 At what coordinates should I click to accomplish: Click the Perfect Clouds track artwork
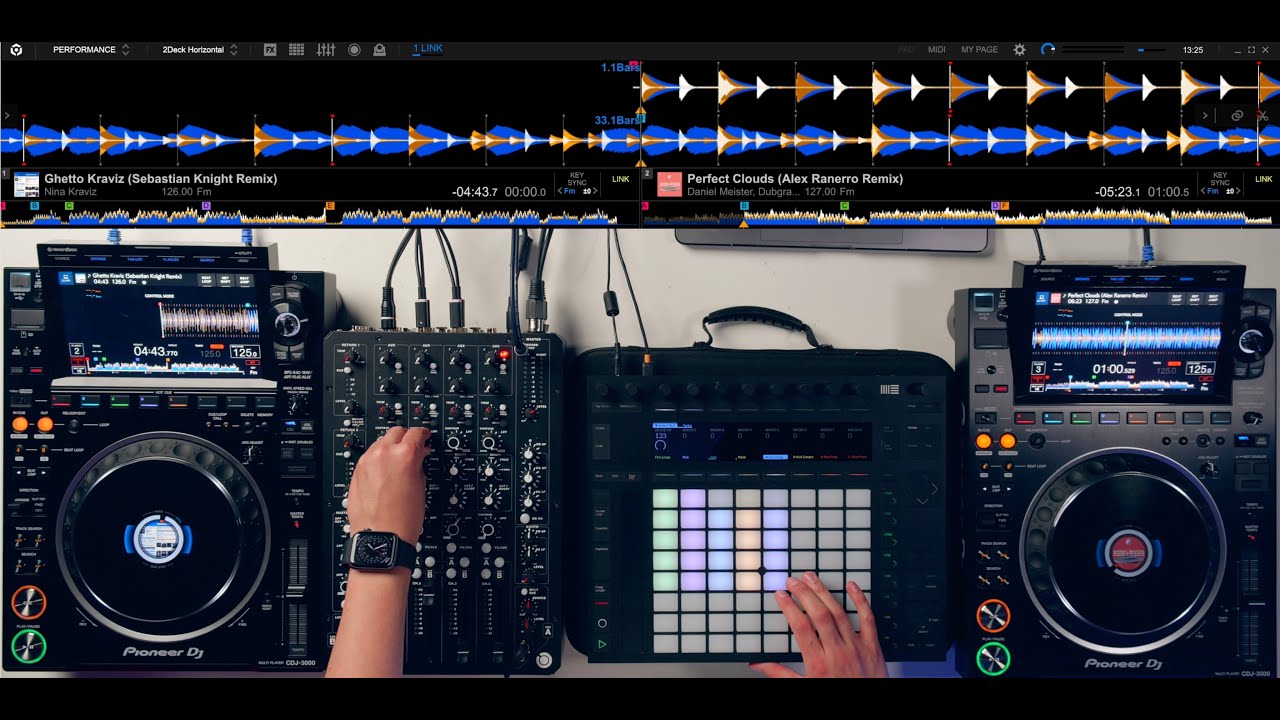[669, 184]
